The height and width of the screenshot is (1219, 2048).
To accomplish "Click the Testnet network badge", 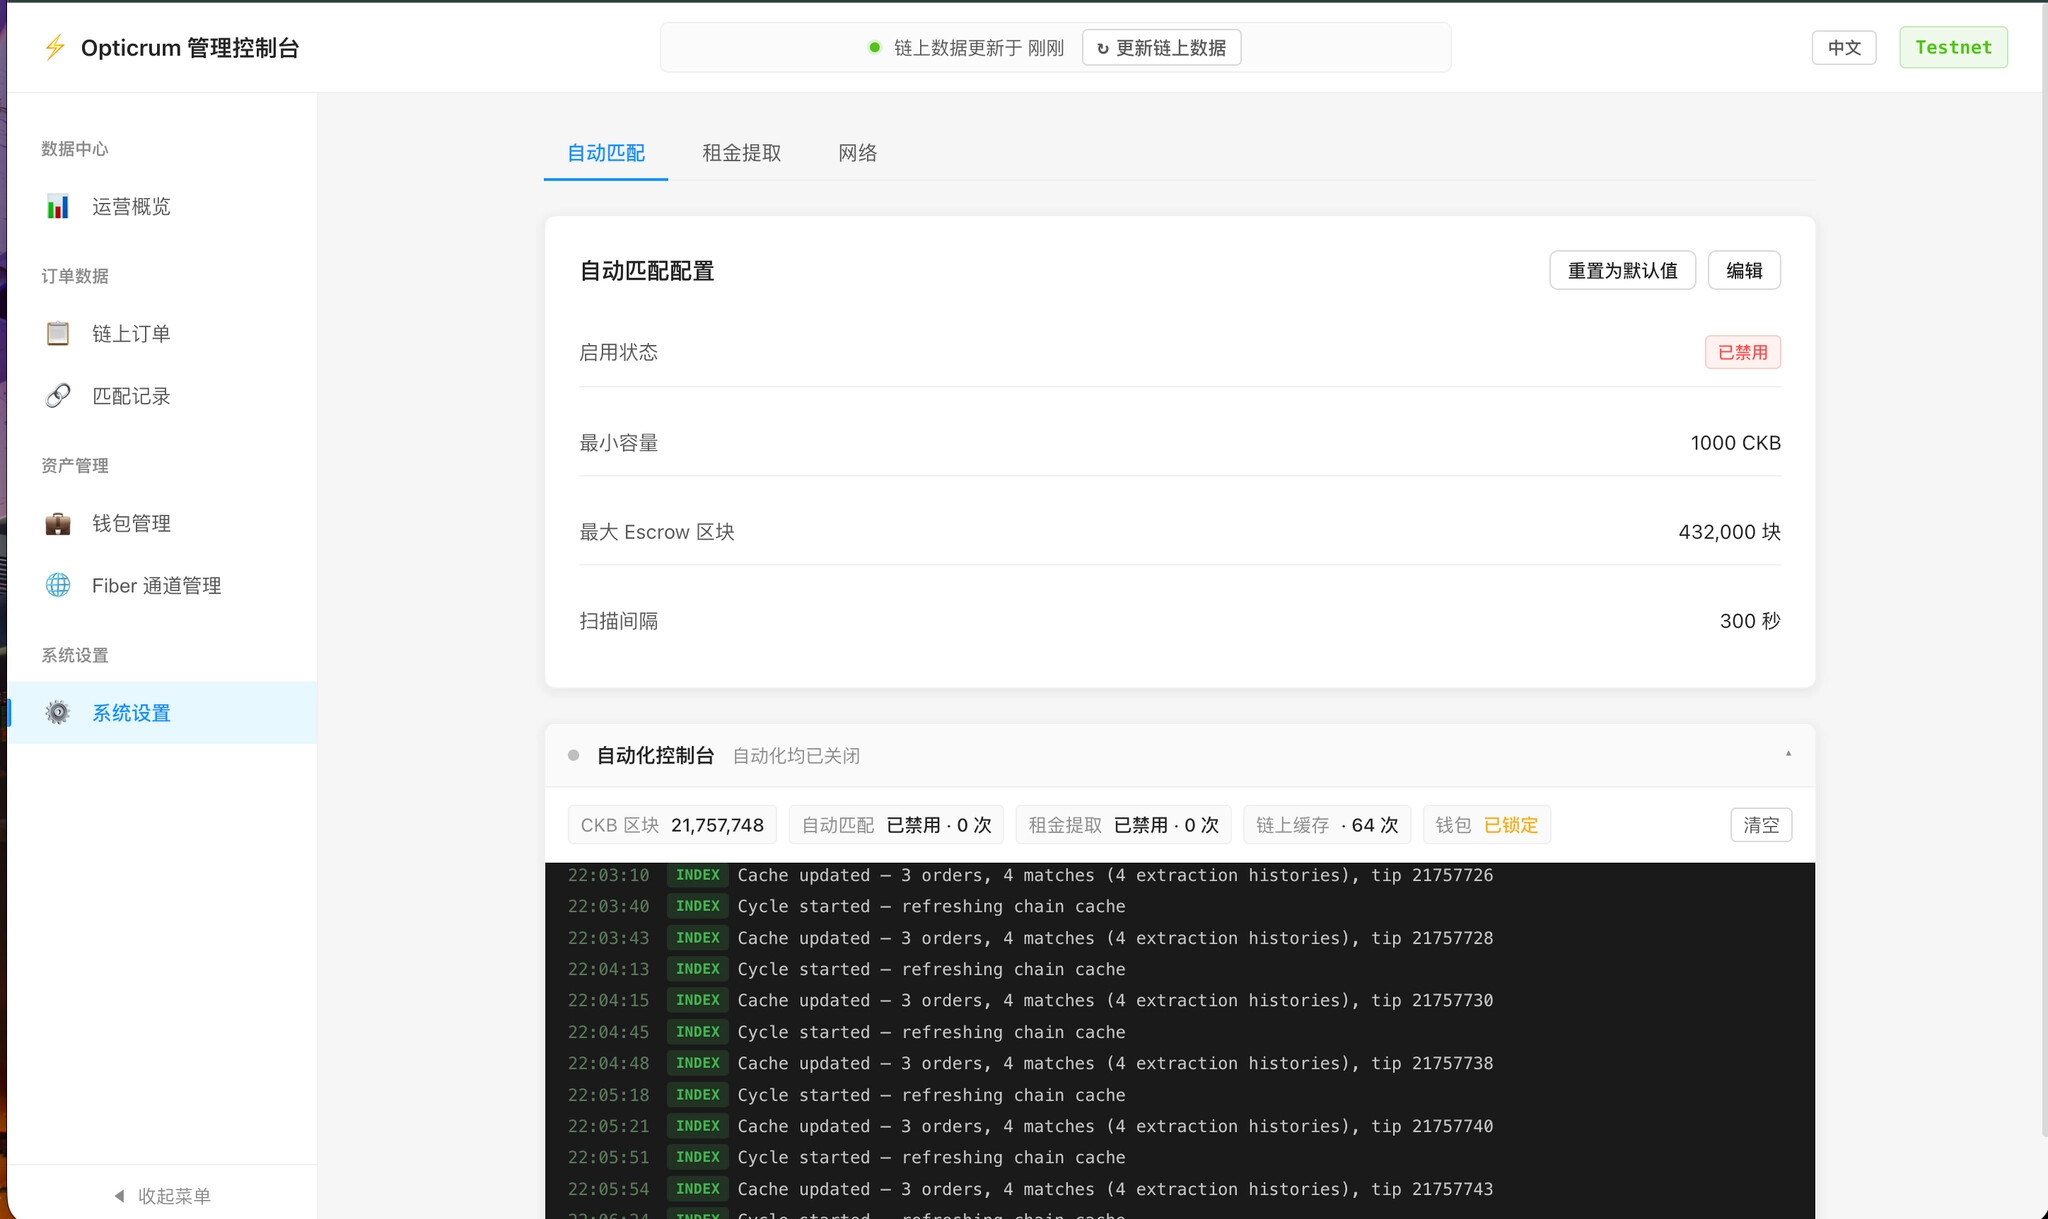I will pos(1954,47).
